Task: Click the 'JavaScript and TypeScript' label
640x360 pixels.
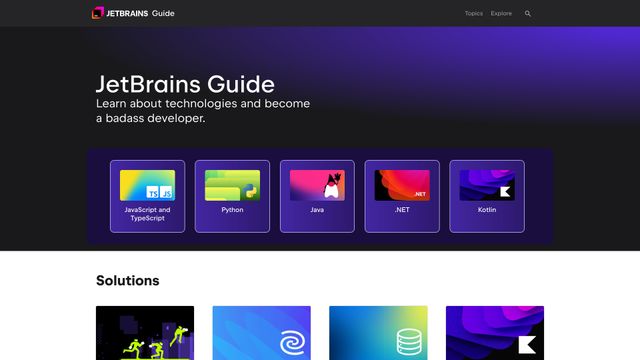Action: tap(147, 214)
